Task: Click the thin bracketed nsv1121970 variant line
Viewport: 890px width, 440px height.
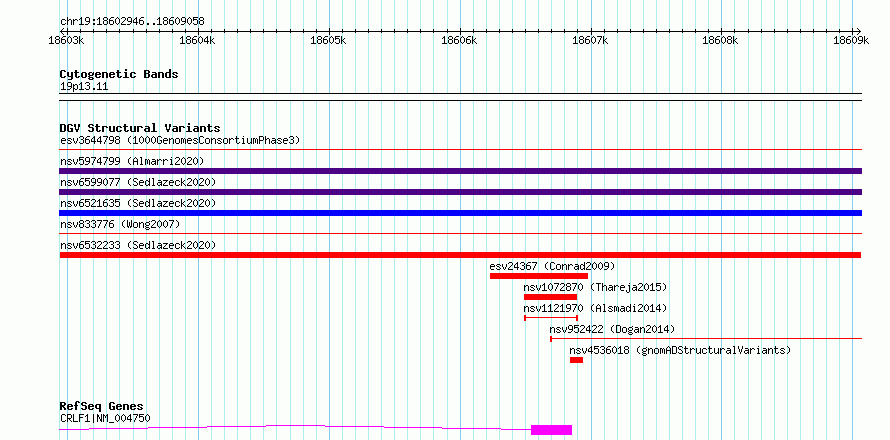Action: pos(551,318)
